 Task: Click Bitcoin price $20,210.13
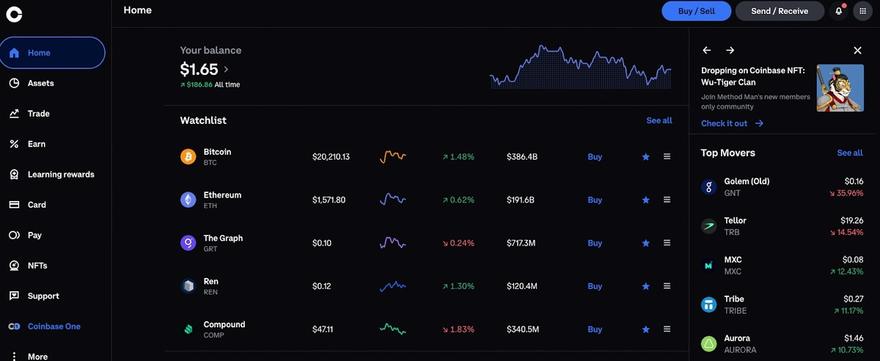pos(331,157)
